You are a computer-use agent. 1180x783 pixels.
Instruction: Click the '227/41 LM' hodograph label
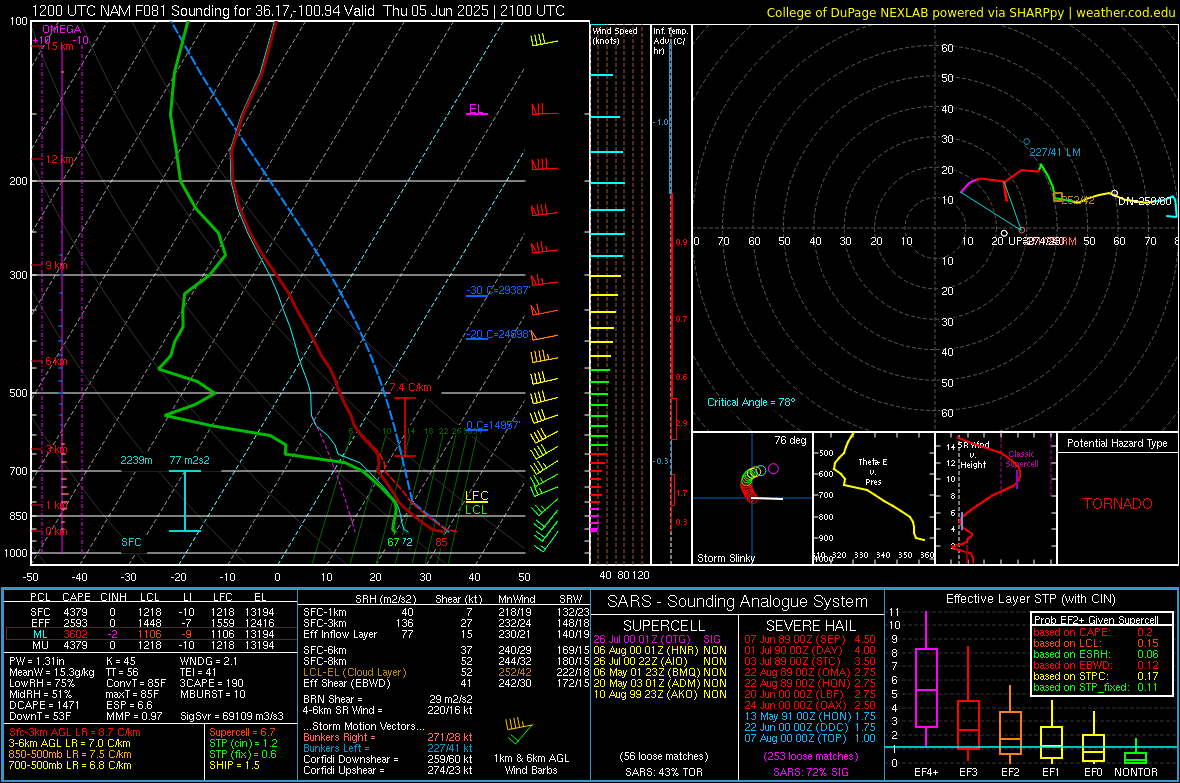click(x=1055, y=152)
